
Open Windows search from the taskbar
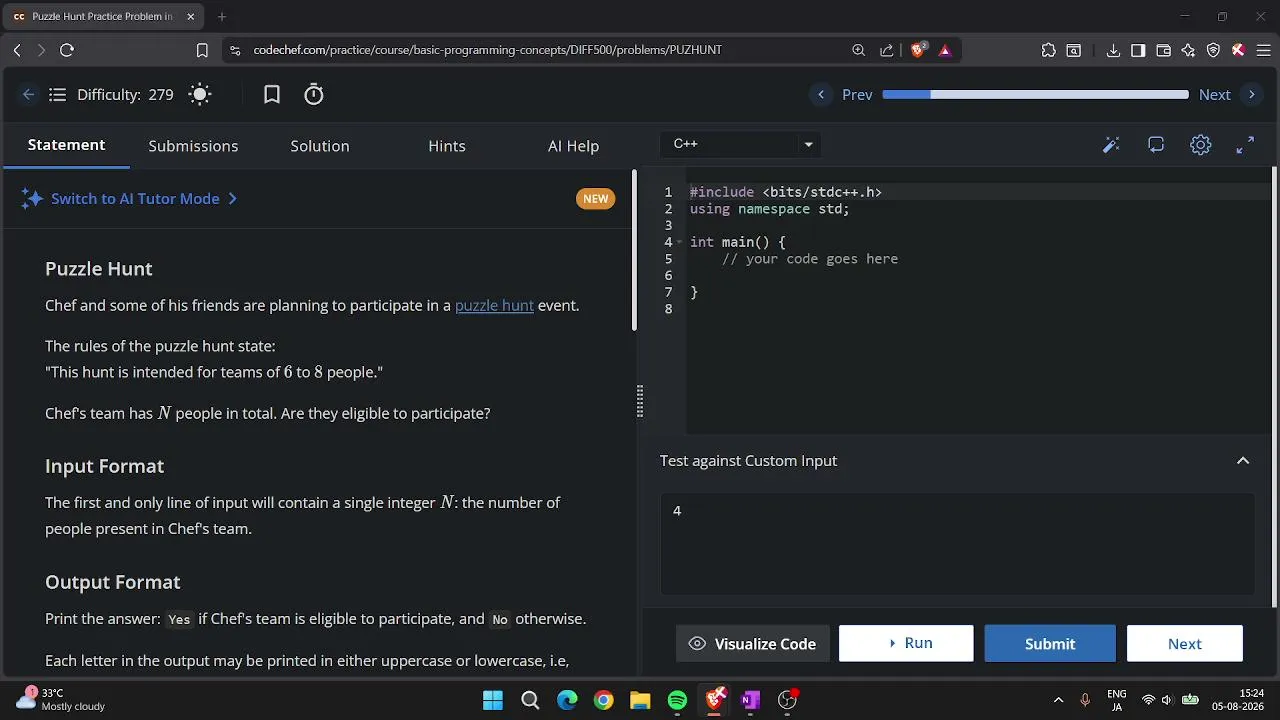pyautogui.click(x=530, y=701)
